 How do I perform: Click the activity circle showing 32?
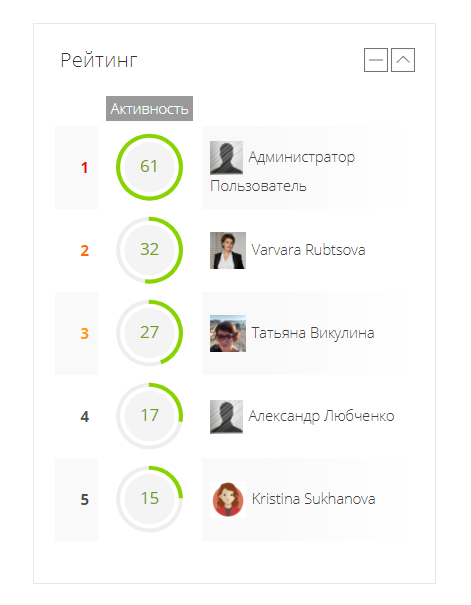coord(149,250)
